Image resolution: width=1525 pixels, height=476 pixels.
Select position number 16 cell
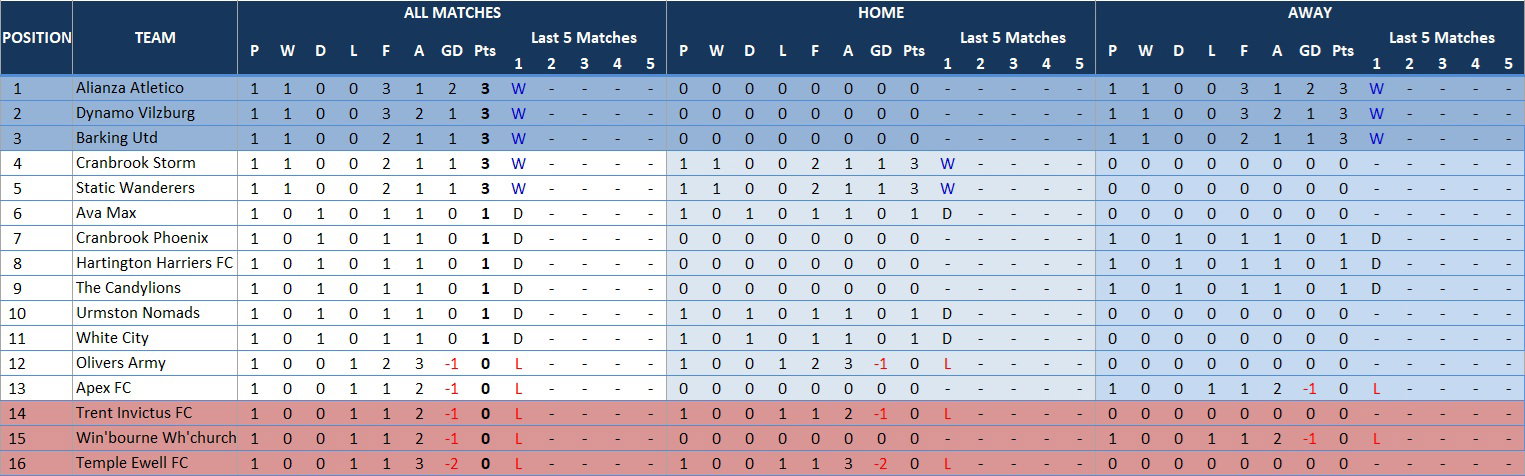pos(36,463)
